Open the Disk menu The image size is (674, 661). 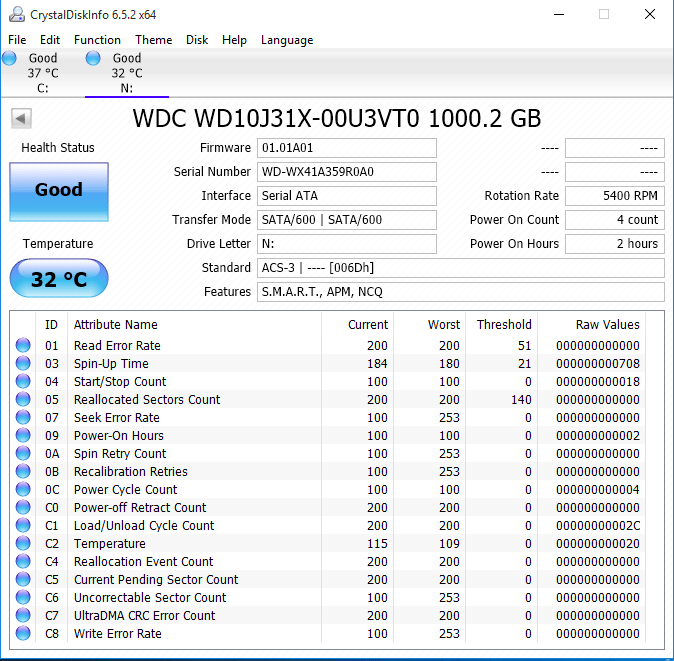click(197, 40)
